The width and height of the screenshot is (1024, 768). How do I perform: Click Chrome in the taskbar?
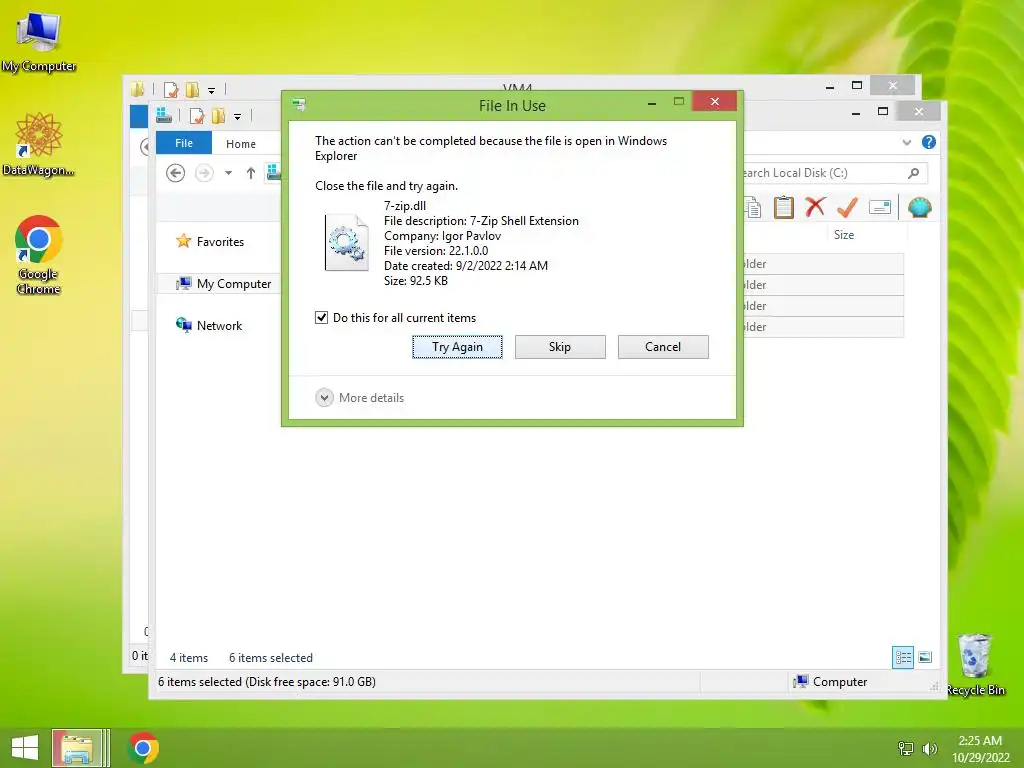[x=143, y=748]
